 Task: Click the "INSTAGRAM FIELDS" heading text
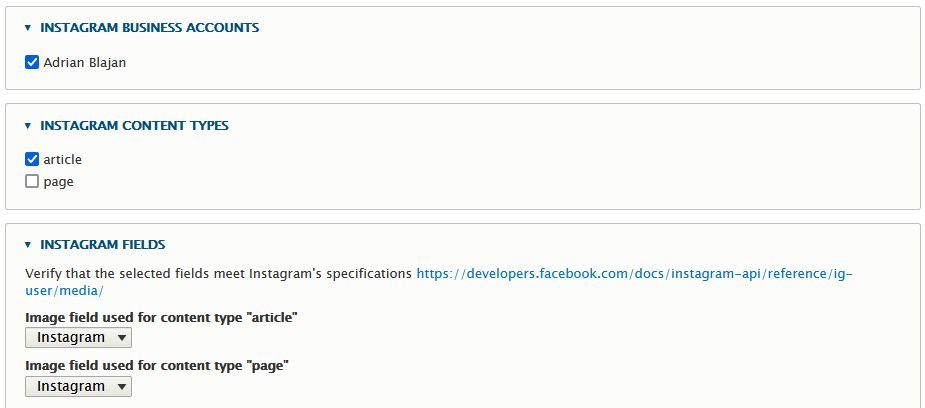coord(102,244)
